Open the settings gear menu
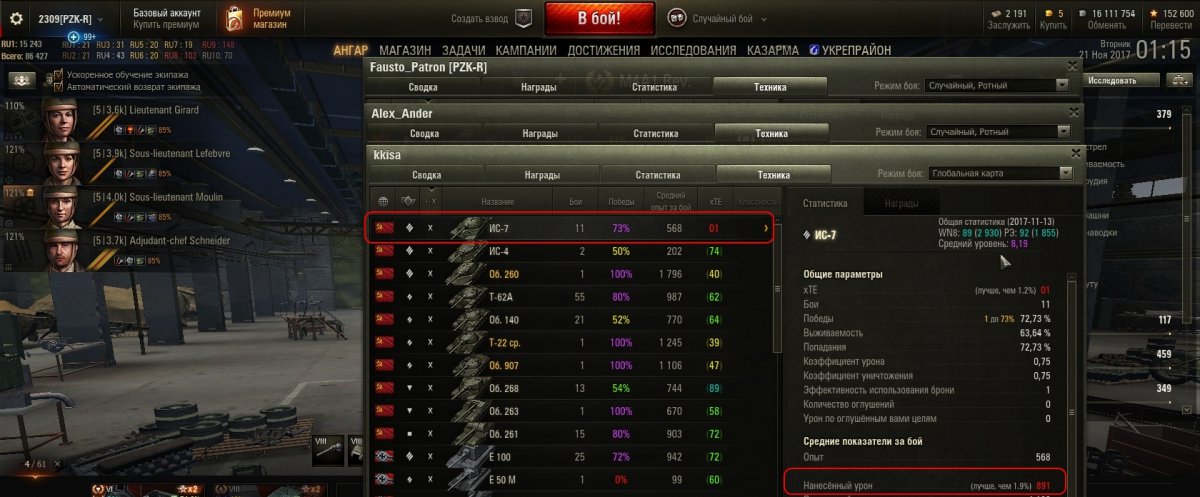Screen dimensions: 1200x497 16,17
